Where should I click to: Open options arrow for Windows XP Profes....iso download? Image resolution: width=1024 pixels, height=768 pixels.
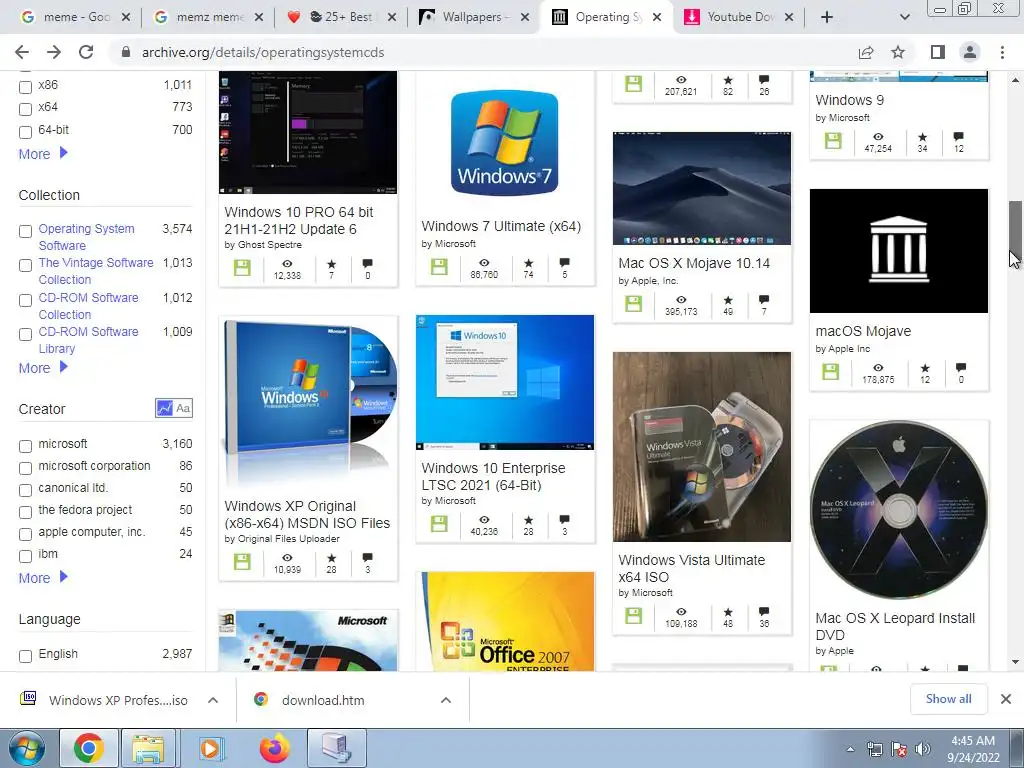point(213,700)
